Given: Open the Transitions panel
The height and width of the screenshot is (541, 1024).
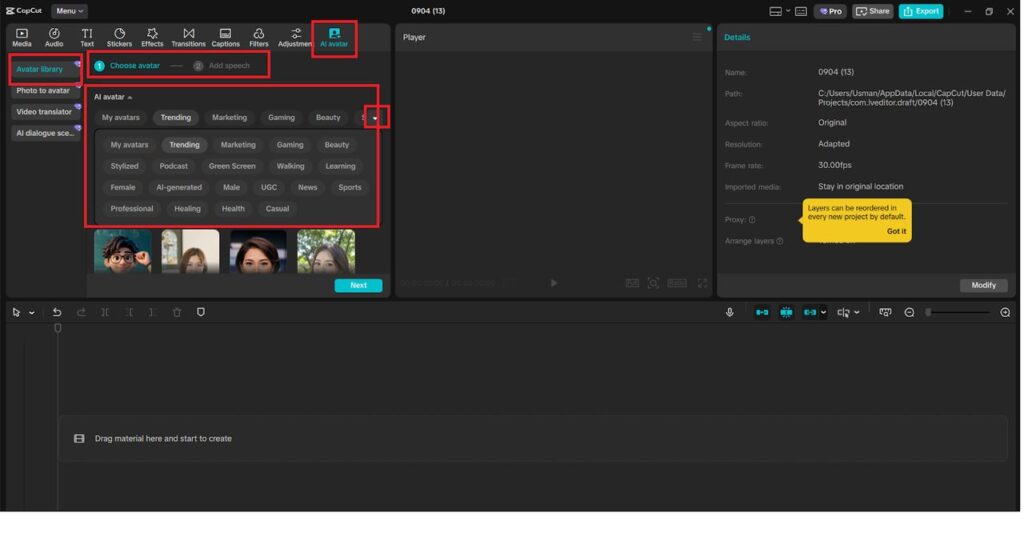Looking at the screenshot, I should click(x=188, y=37).
